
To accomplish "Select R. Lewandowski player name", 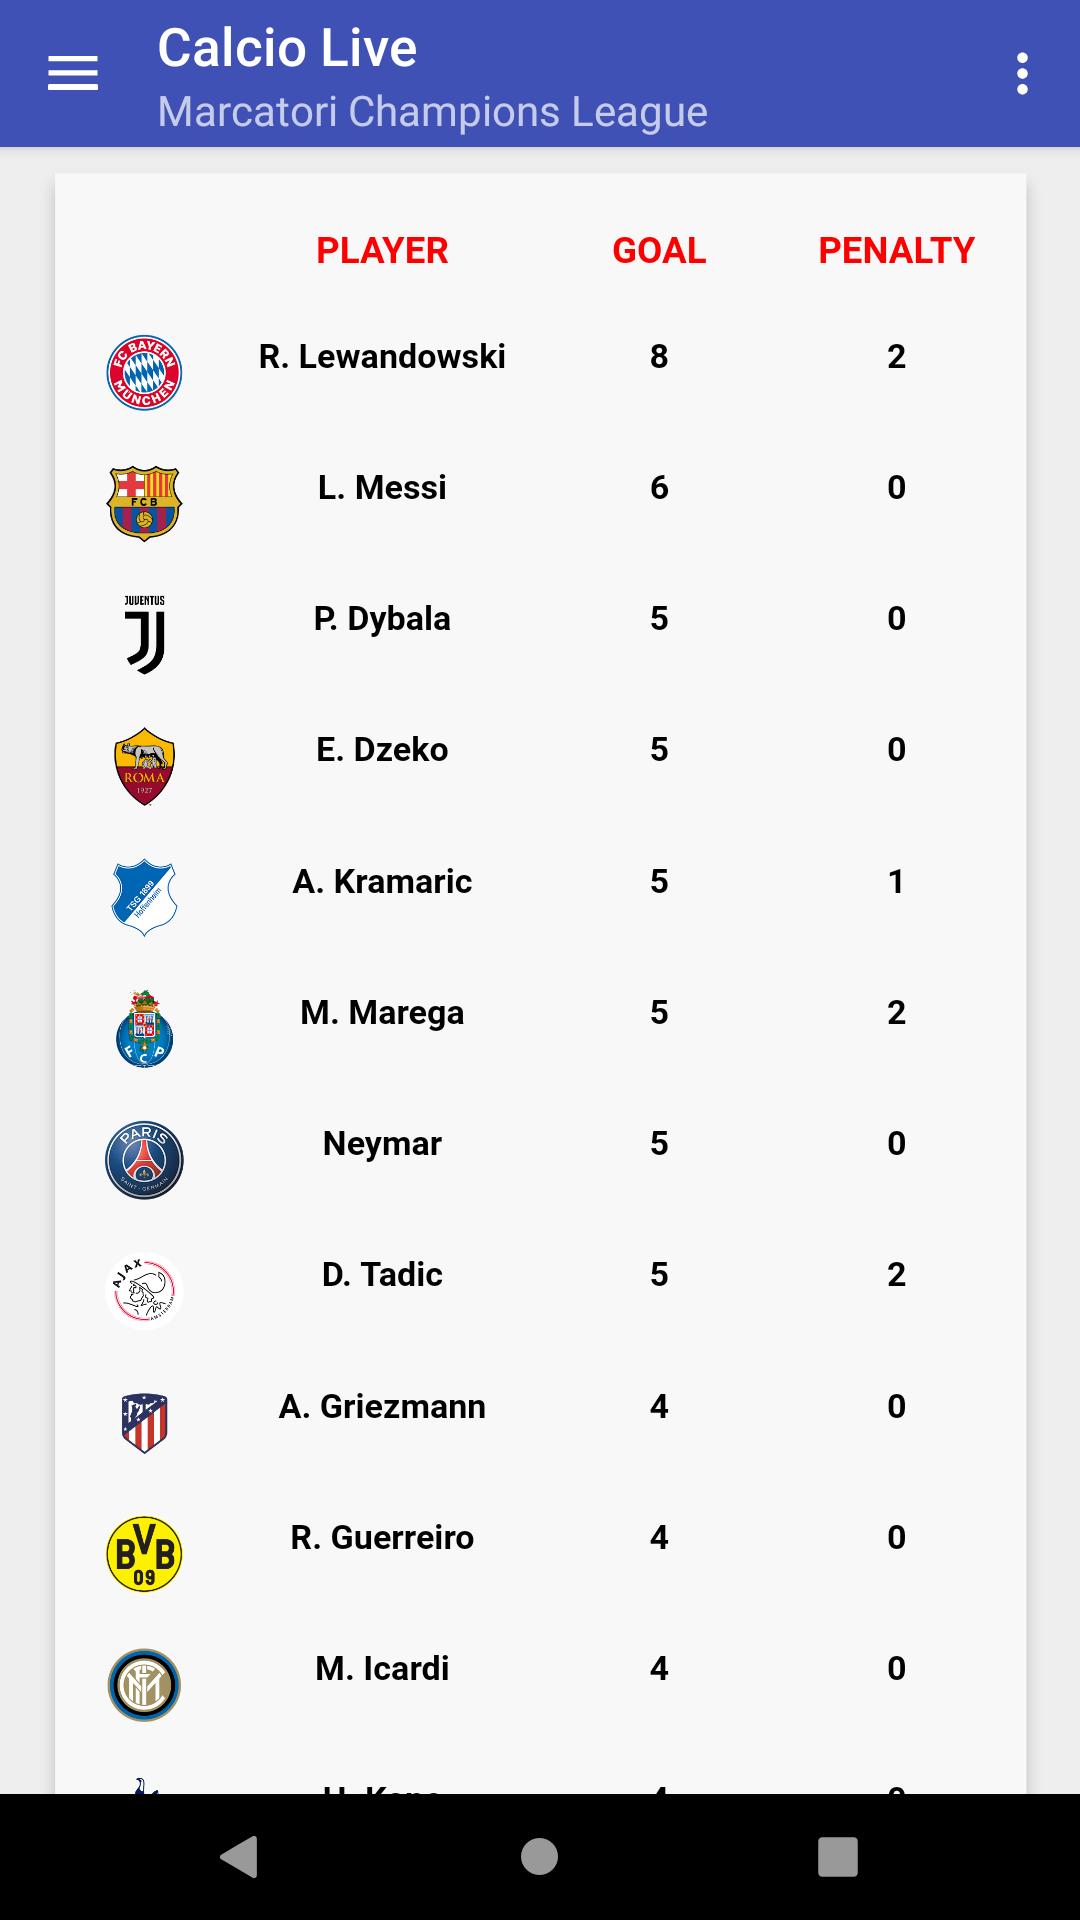I will click(382, 357).
